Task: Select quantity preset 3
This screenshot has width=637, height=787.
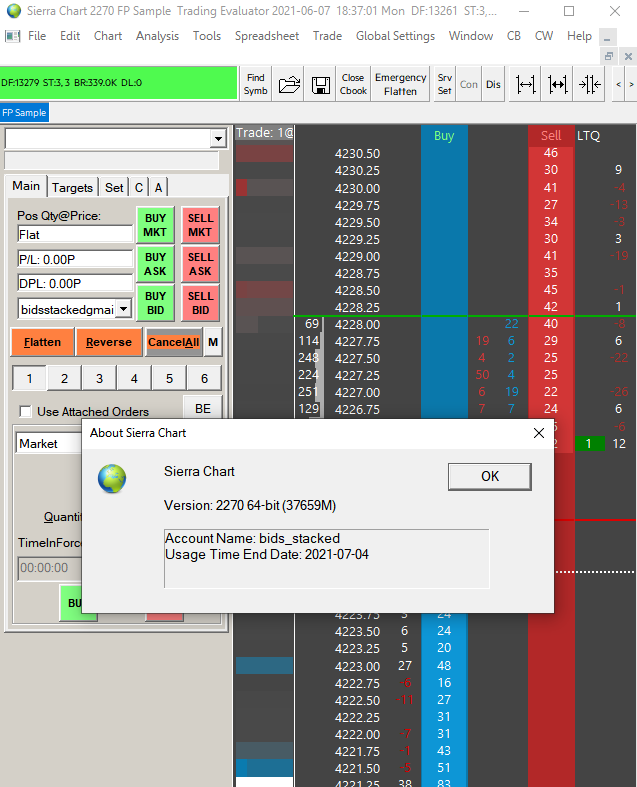Action: tap(99, 378)
